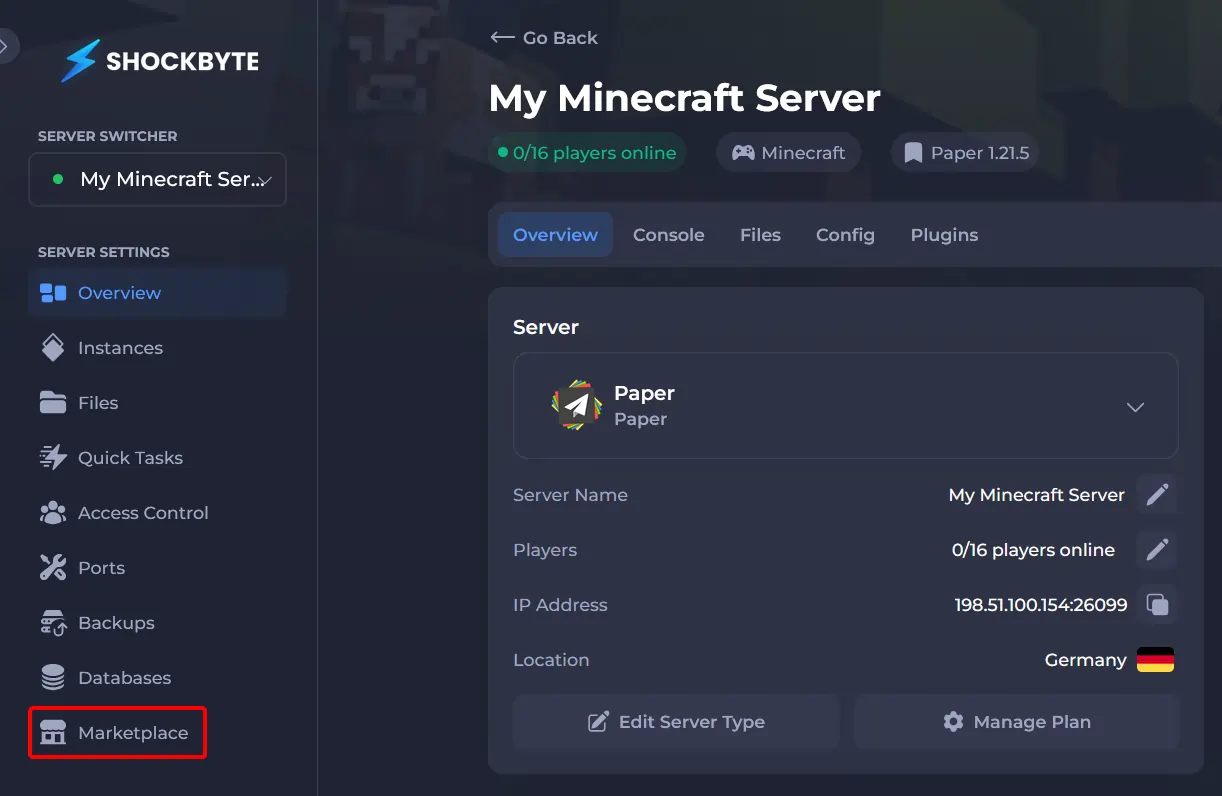Open the Backups sidebar icon
The height and width of the screenshot is (796, 1222).
[x=53, y=623]
